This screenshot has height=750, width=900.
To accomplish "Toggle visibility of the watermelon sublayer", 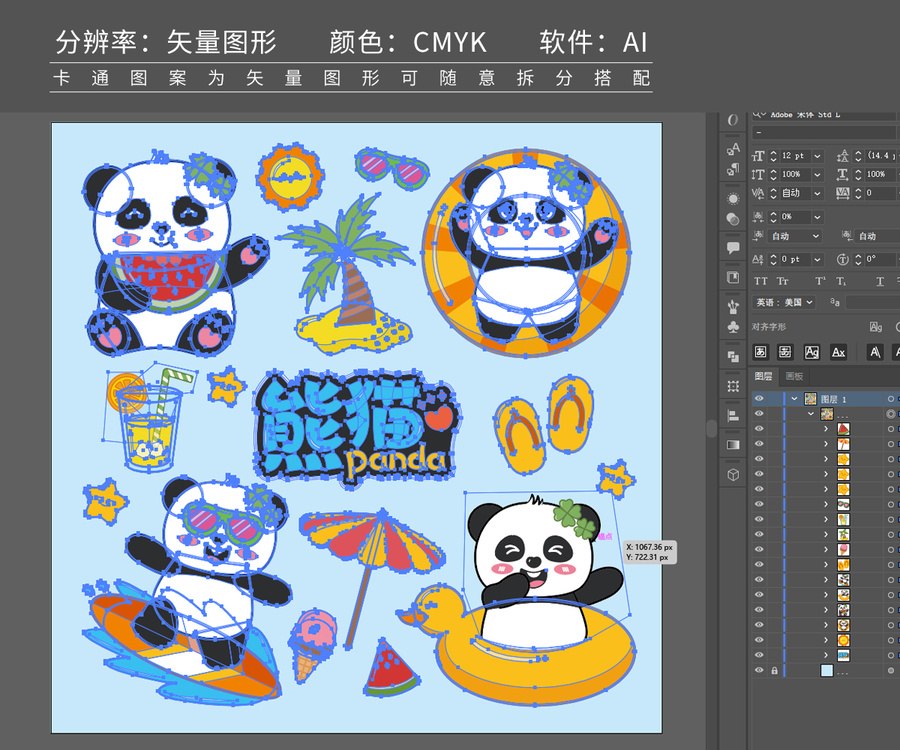I will click(759, 429).
